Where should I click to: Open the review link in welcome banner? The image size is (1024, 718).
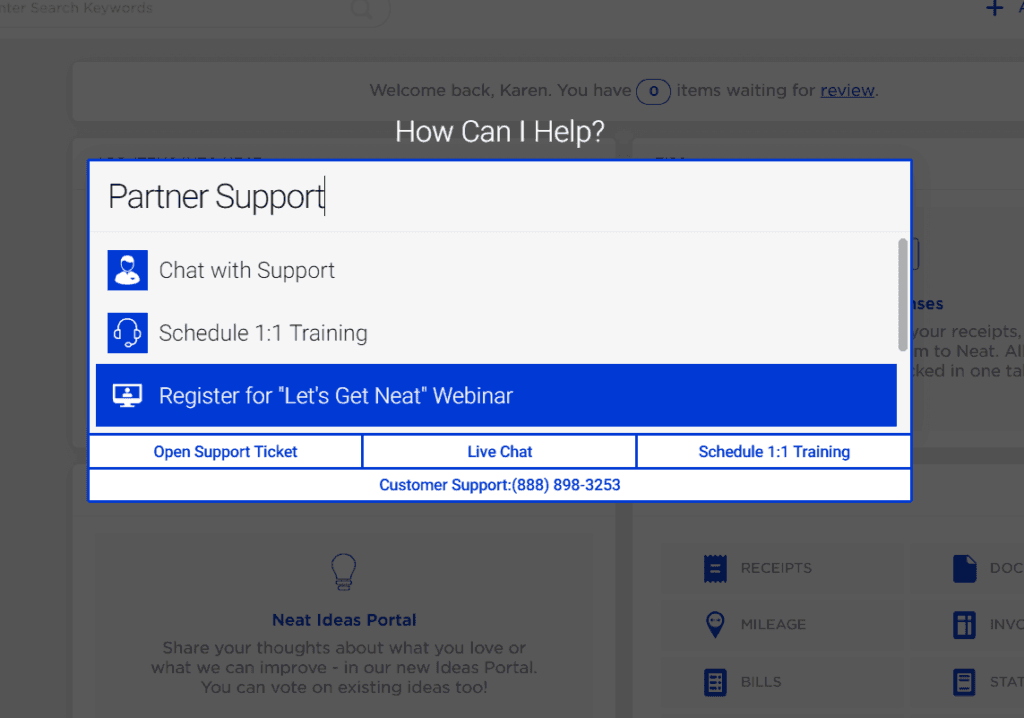[x=847, y=90]
